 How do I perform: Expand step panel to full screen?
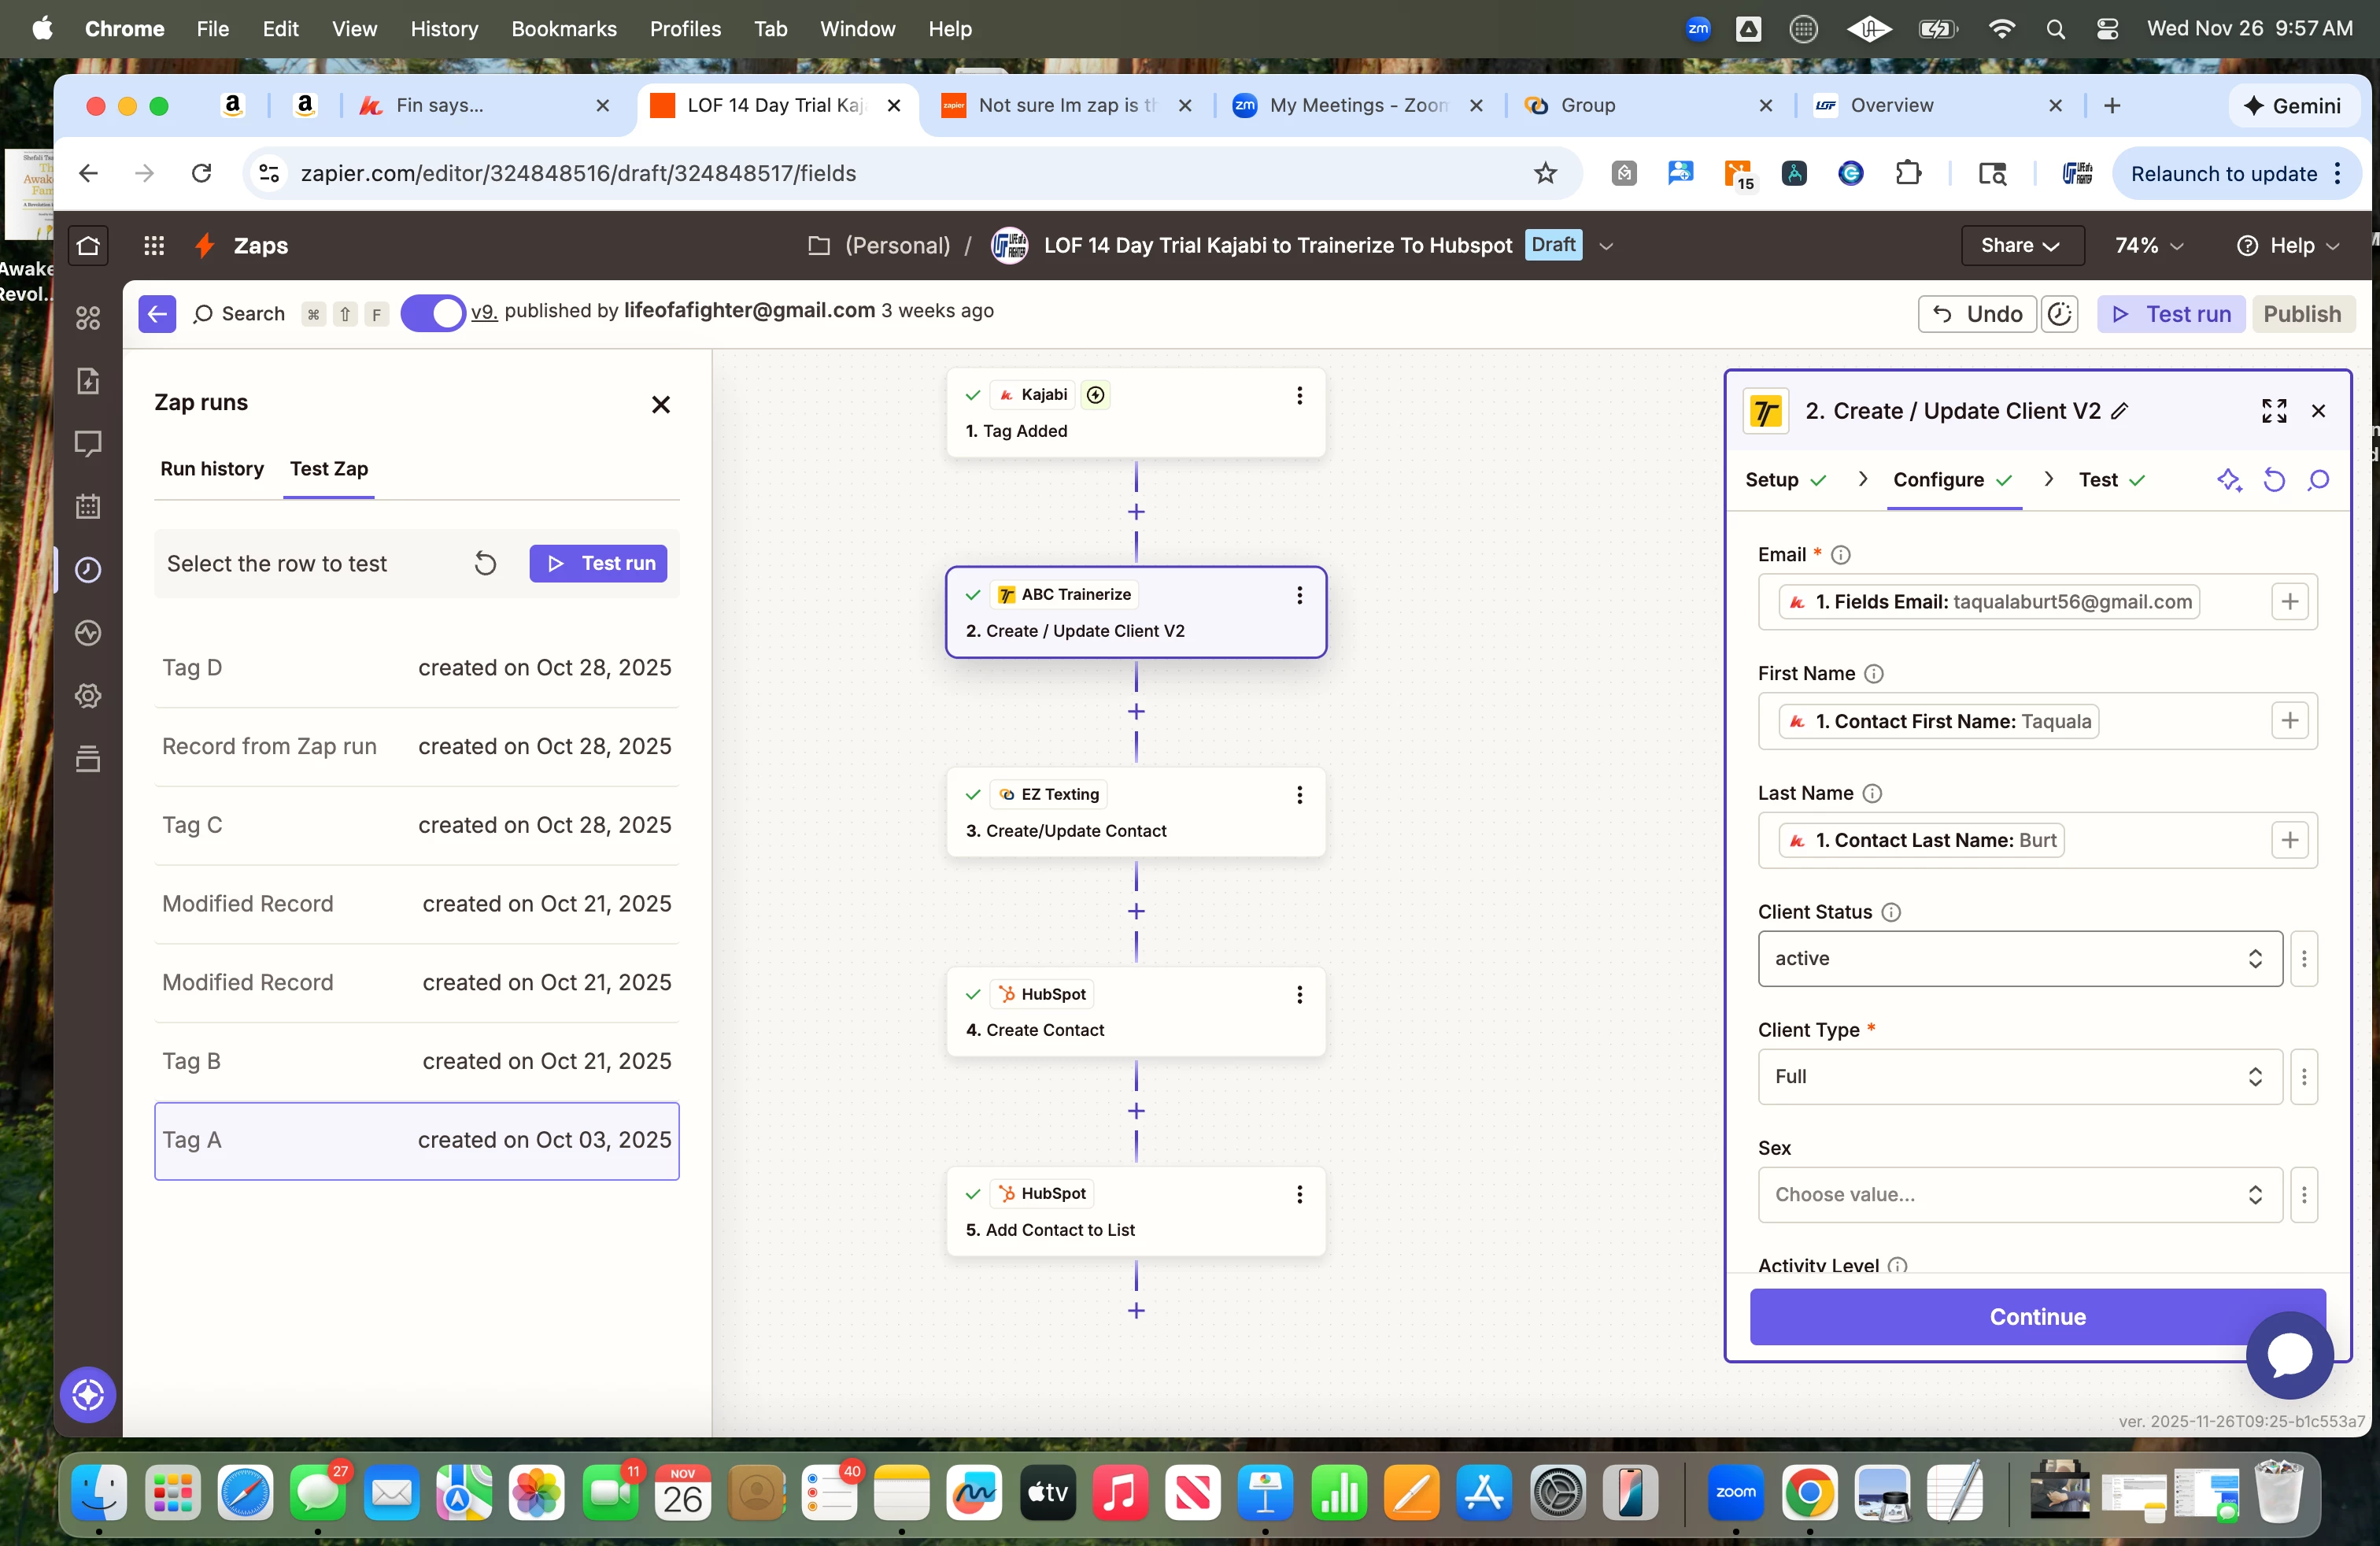(2273, 411)
